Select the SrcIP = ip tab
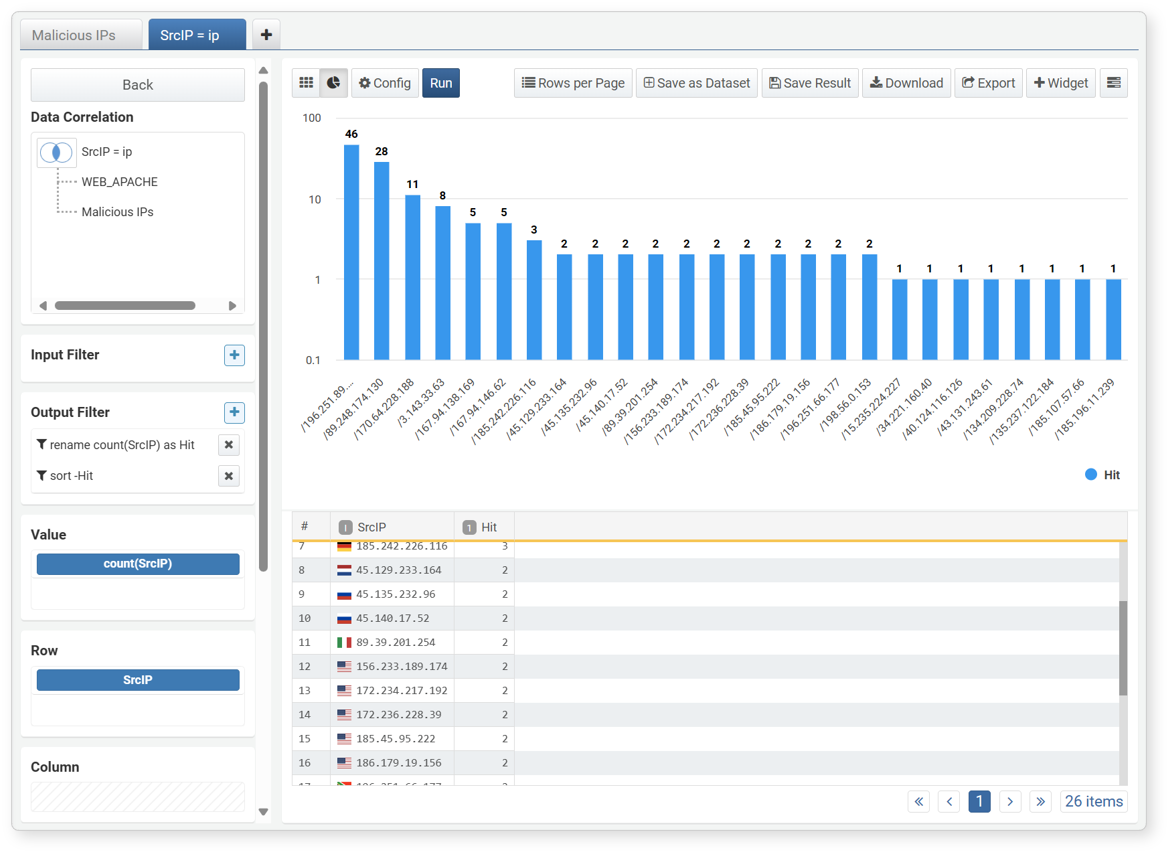 pos(197,35)
